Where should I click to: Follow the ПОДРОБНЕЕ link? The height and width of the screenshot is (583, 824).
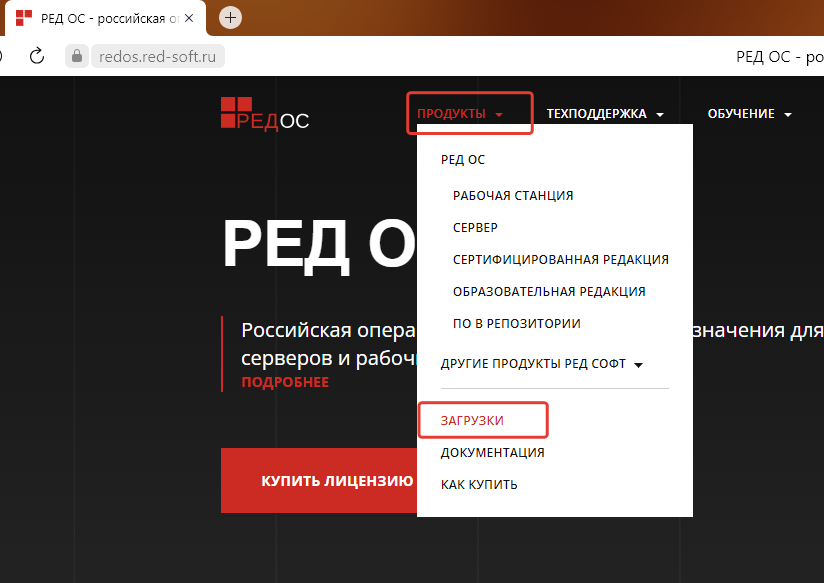285,382
